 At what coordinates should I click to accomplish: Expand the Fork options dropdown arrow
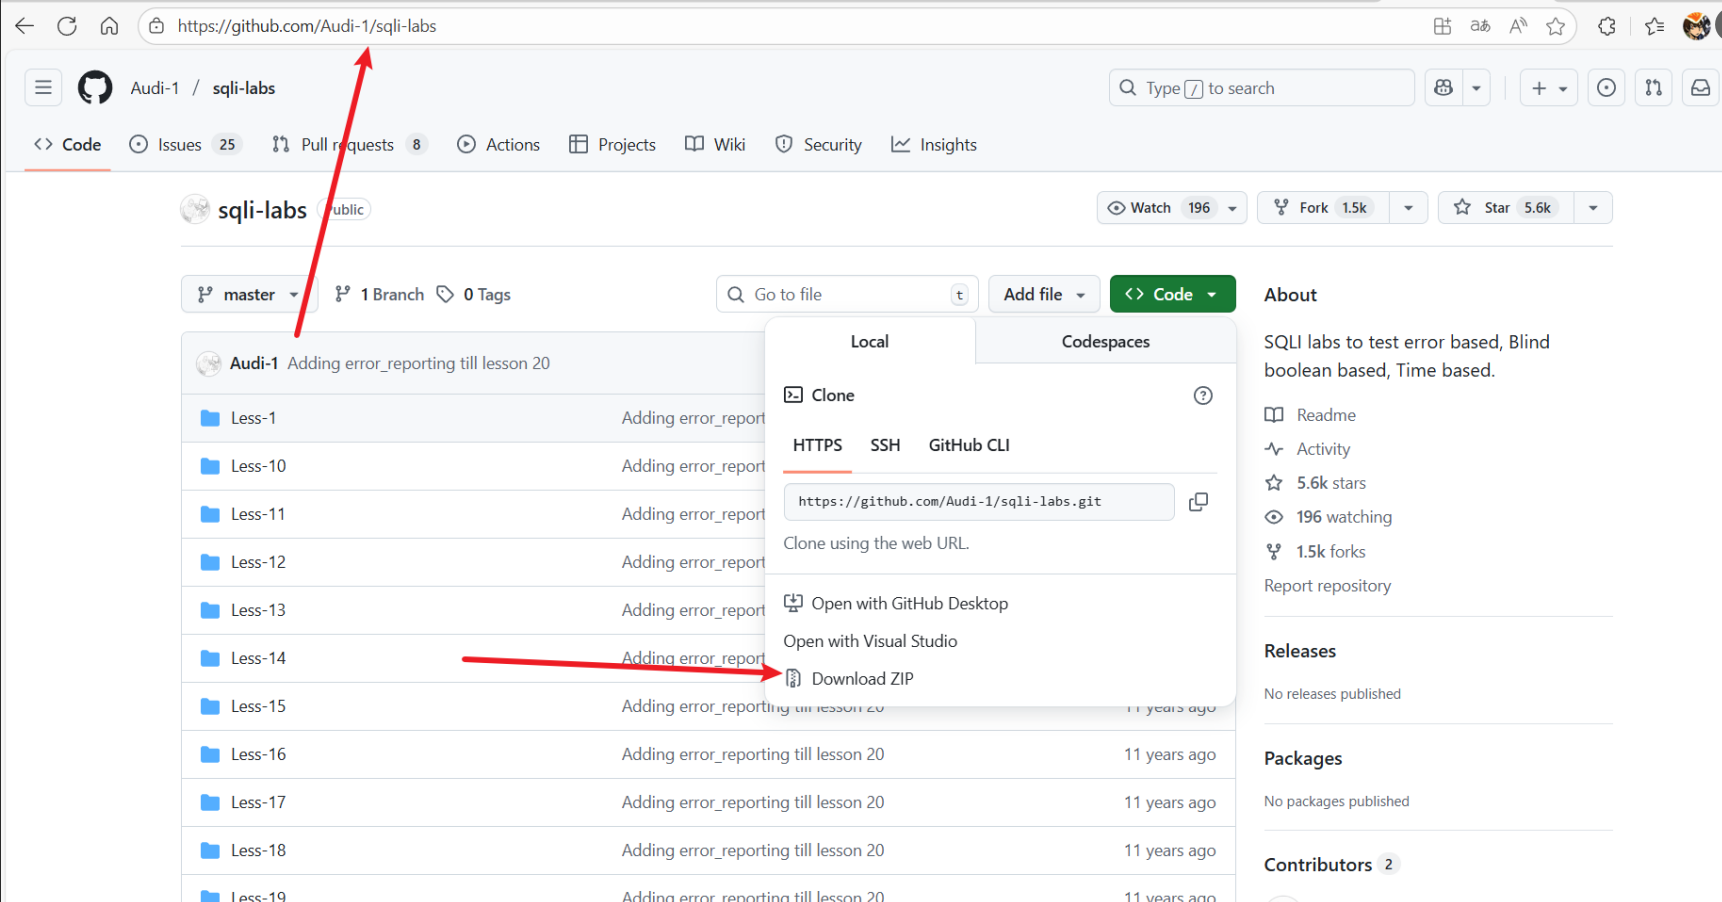(x=1408, y=208)
